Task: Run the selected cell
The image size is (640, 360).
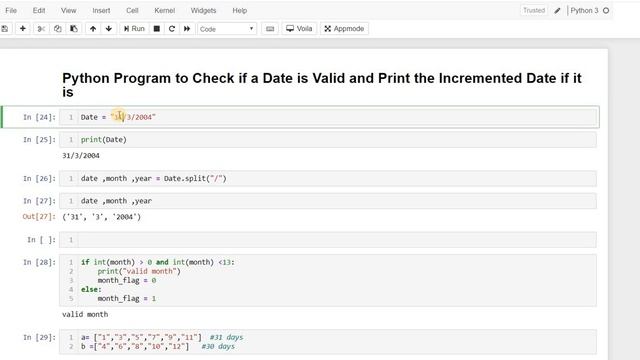Action: point(134,29)
